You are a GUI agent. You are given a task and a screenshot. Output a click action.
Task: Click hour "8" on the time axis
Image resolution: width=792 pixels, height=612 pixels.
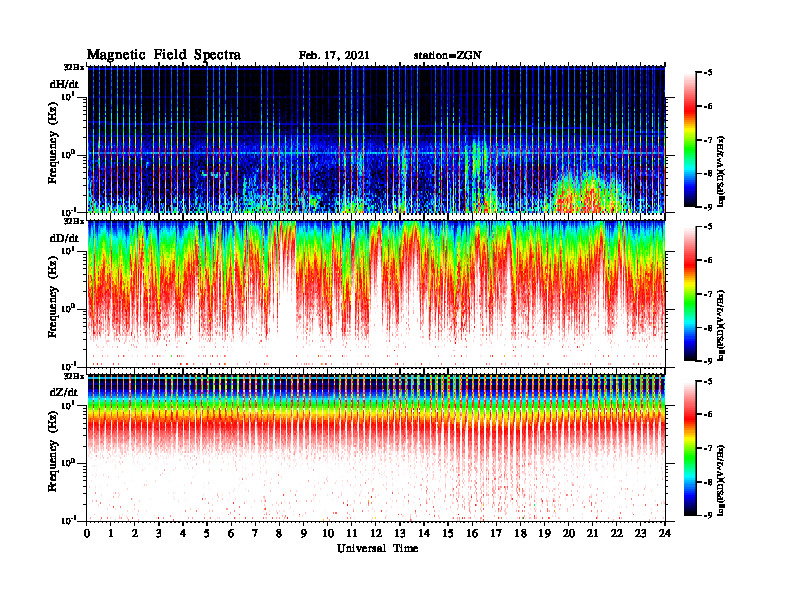[279, 533]
